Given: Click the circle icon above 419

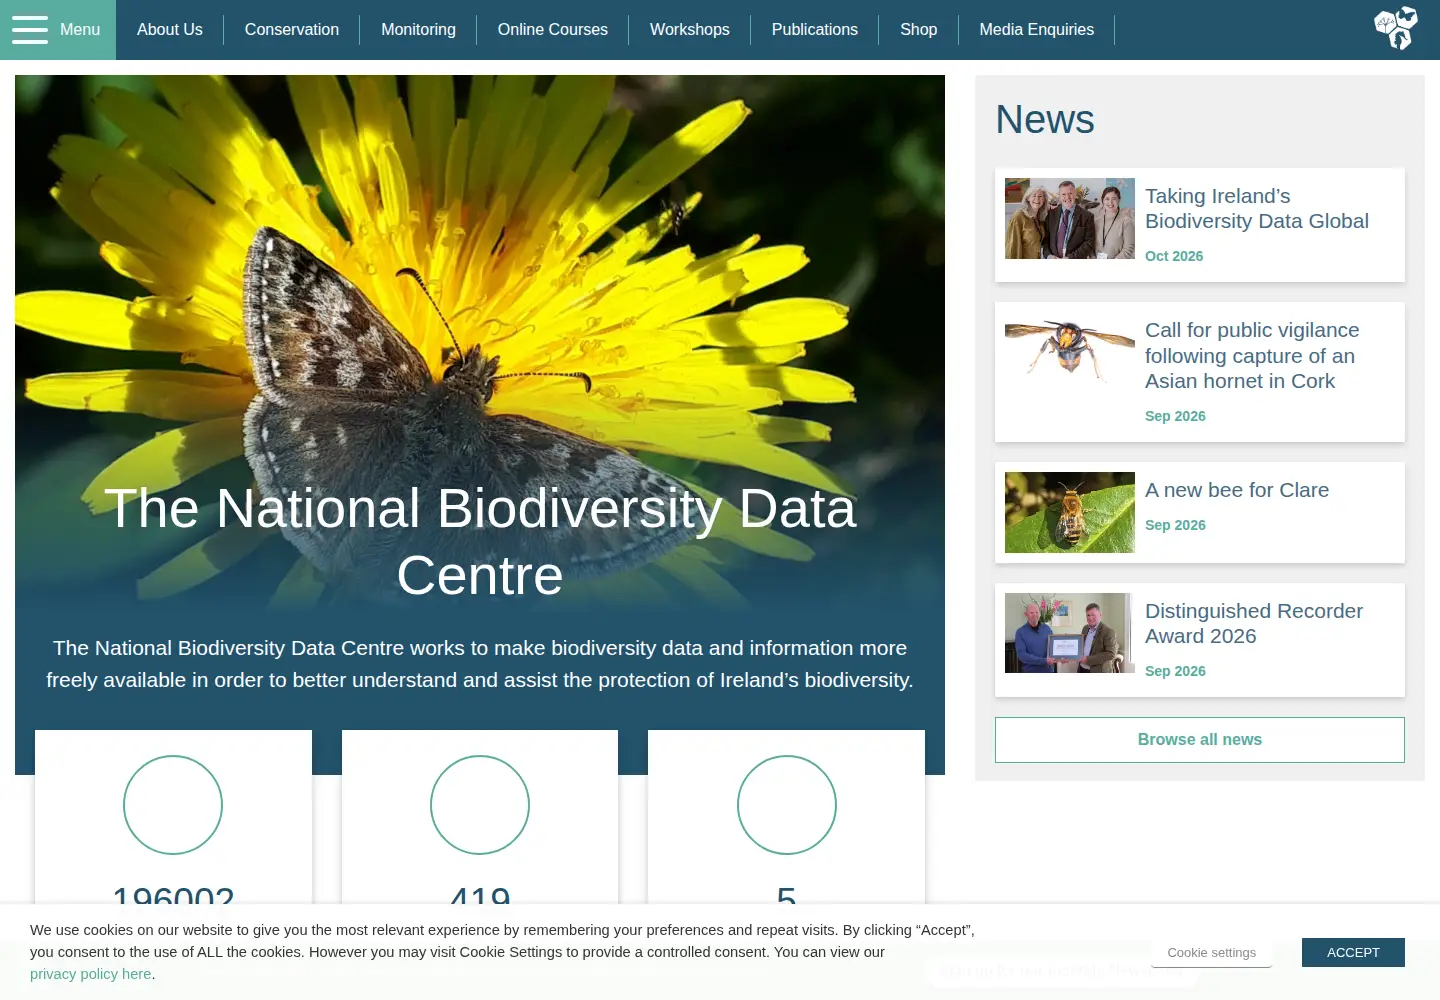Looking at the screenshot, I should (x=480, y=805).
